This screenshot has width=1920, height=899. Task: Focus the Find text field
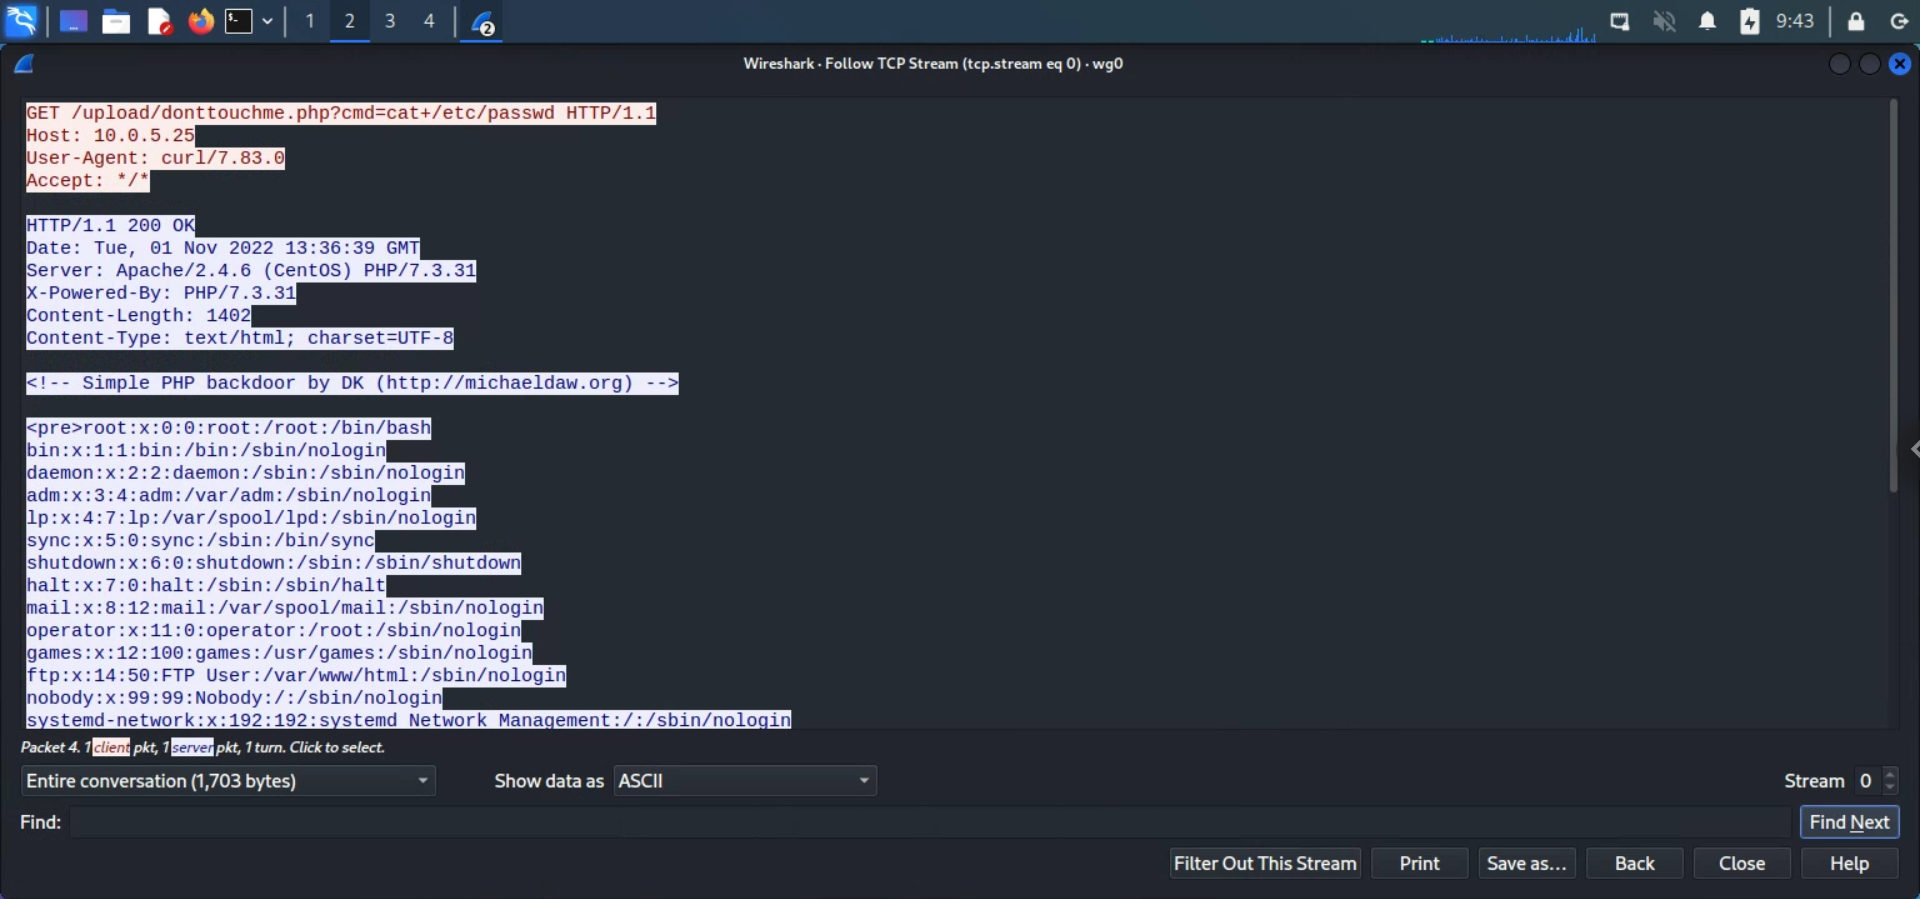[930, 822]
